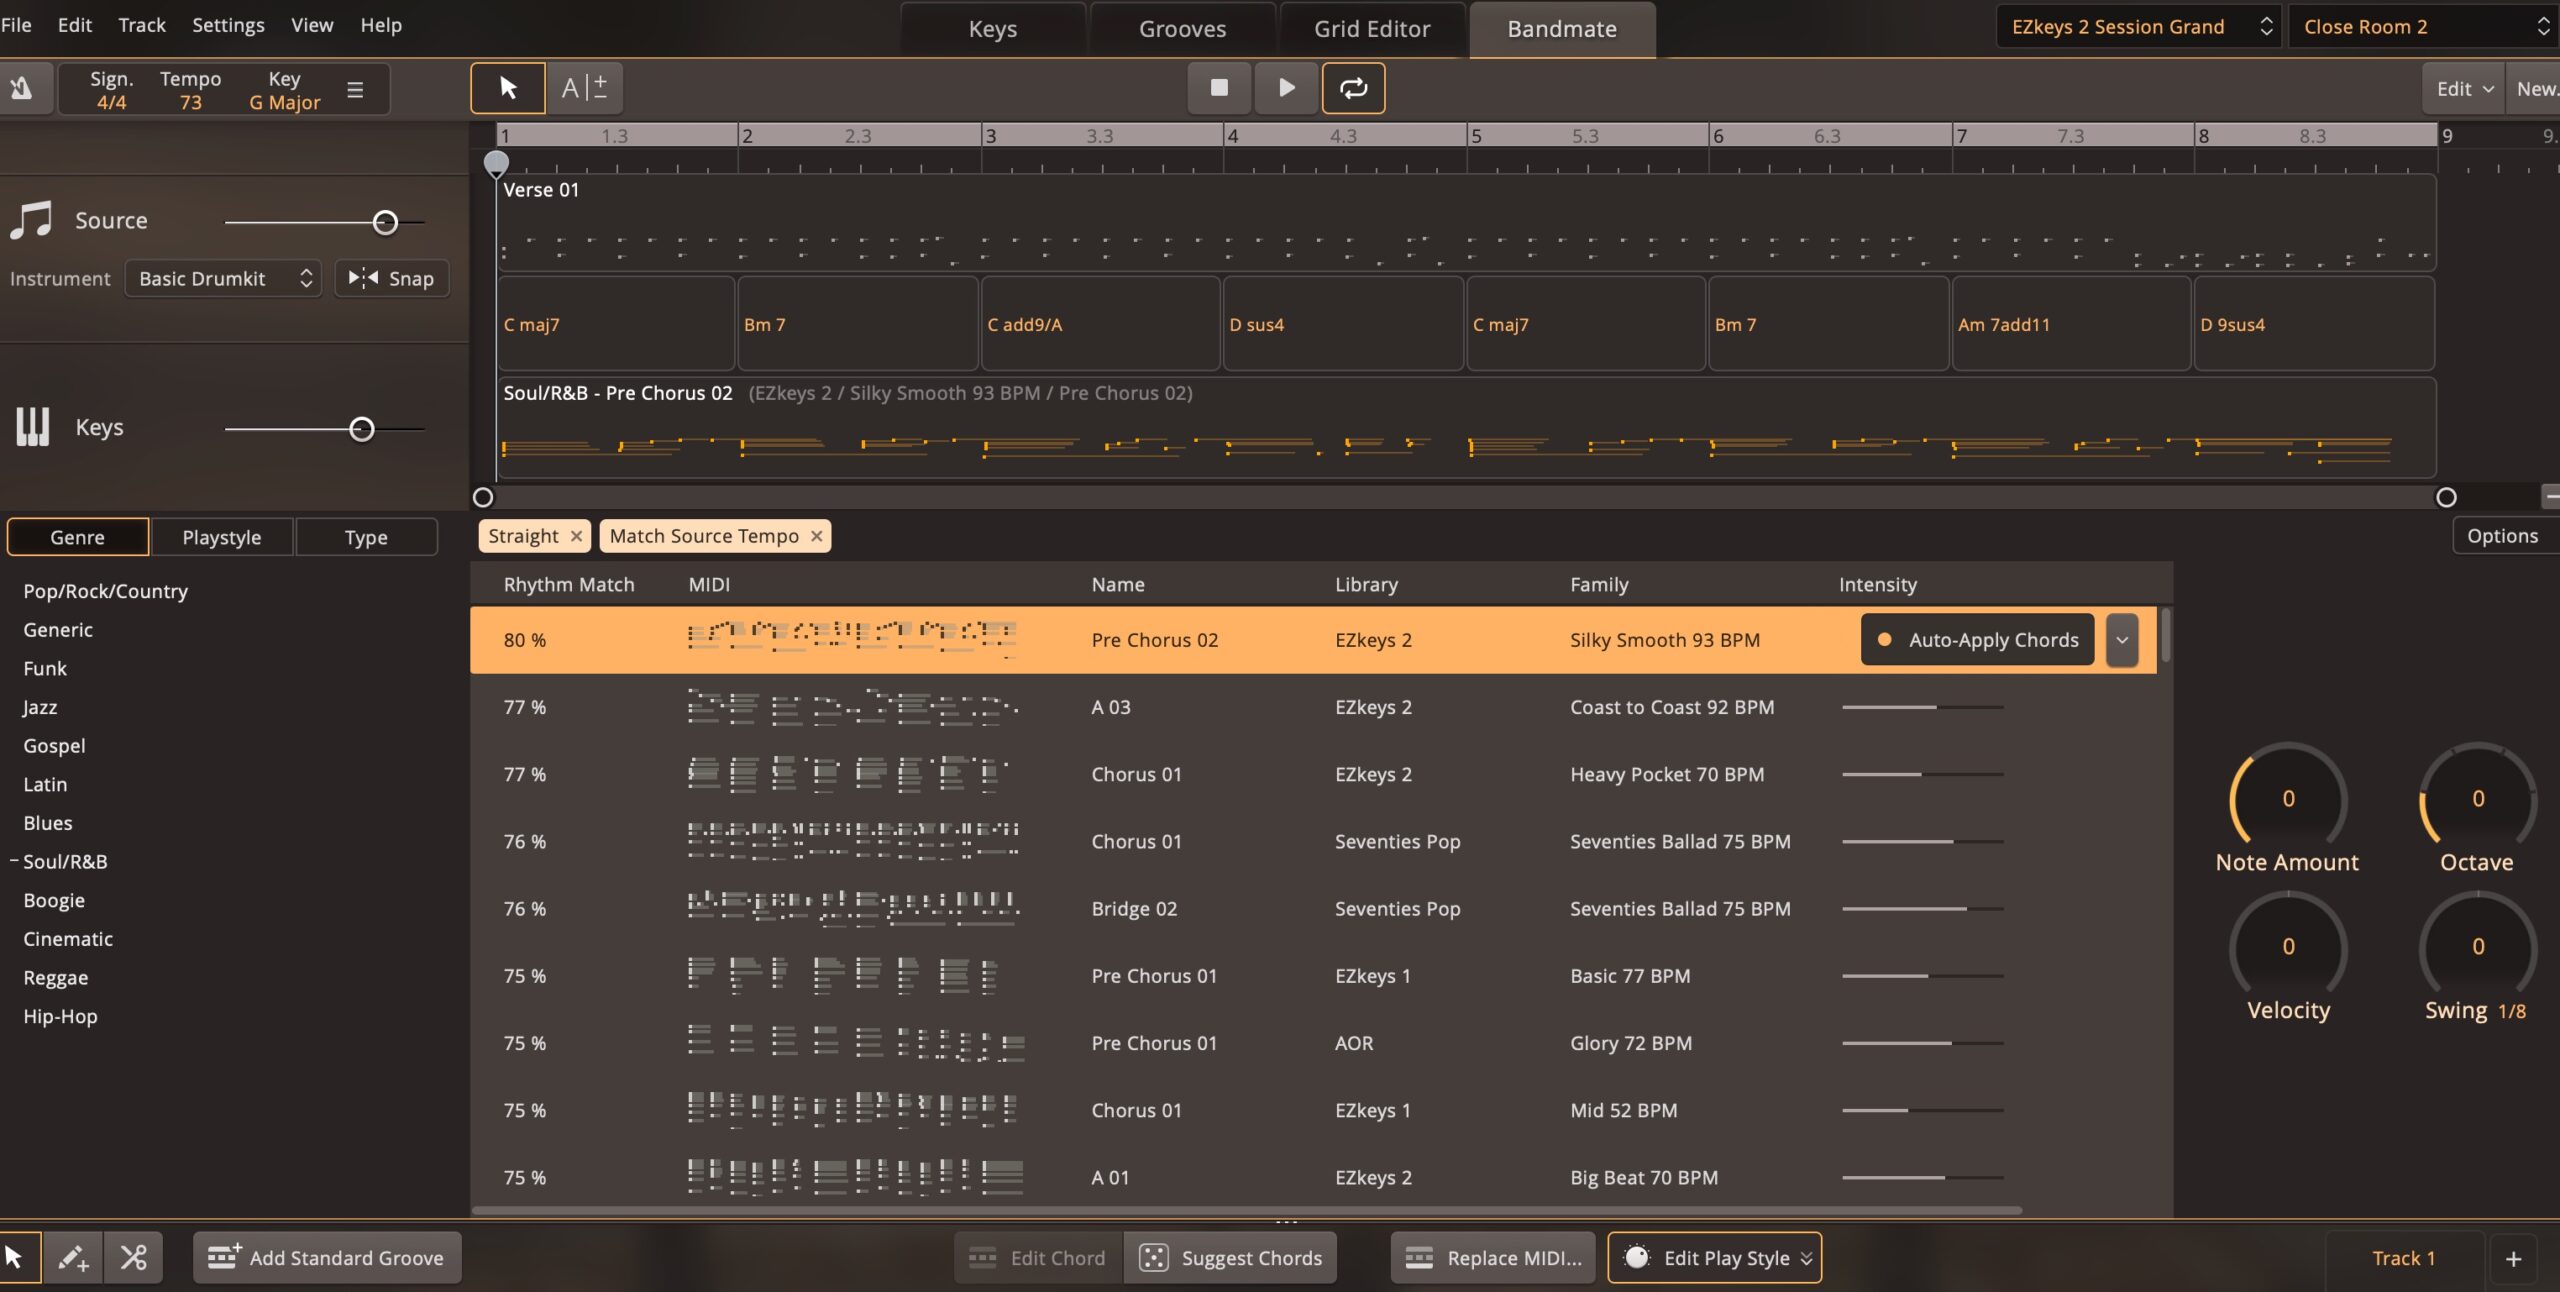Open the Settings menu
Screen dimensions: 2560x1292
pos(228,25)
